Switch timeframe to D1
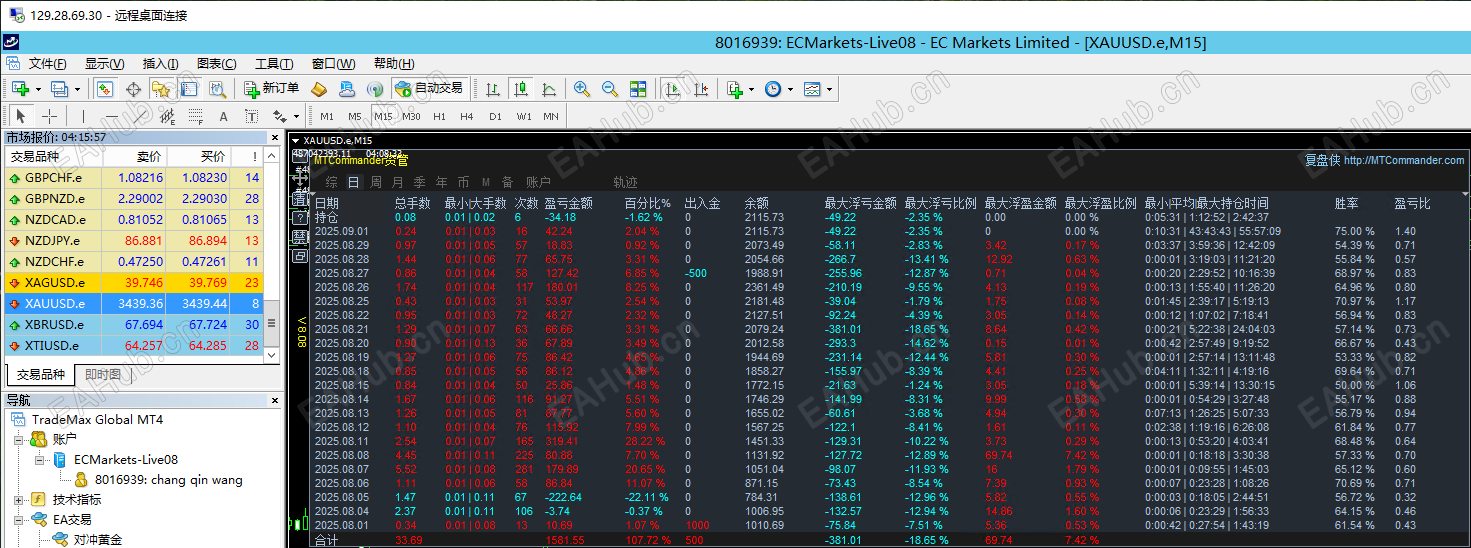Image resolution: width=1471 pixels, height=548 pixels. coord(495,116)
